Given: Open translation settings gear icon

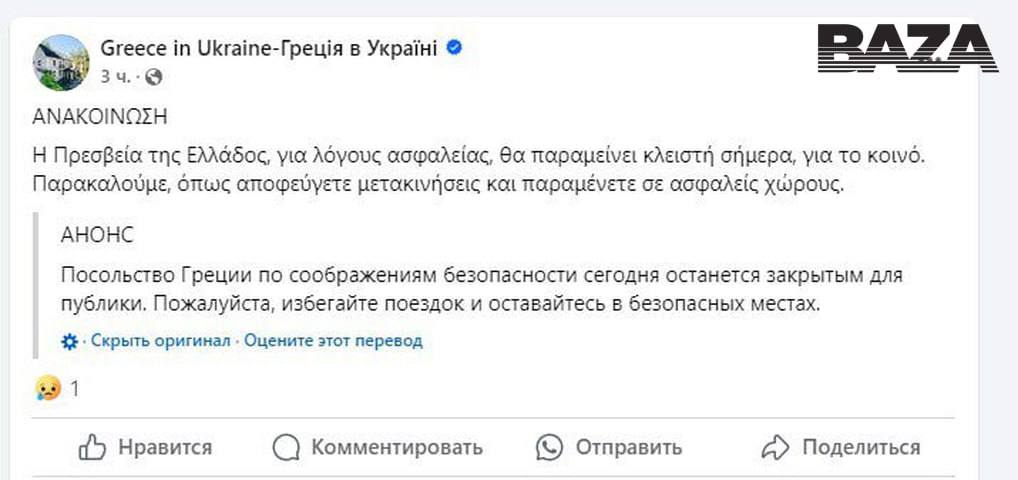Looking at the screenshot, I should pyautogui.click(x=69, y=341).
